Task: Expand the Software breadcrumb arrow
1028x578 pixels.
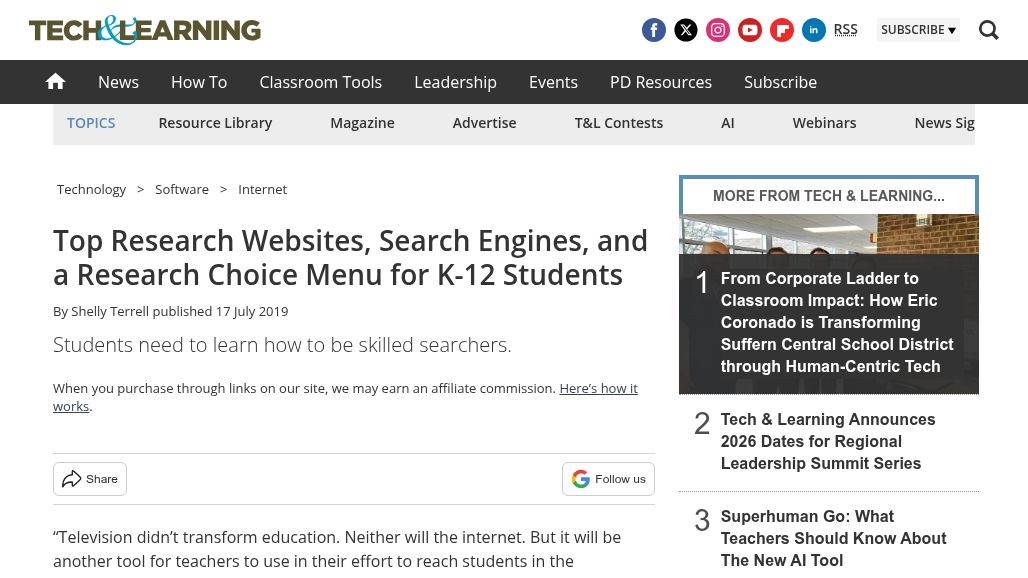Action: pos(223,189)
